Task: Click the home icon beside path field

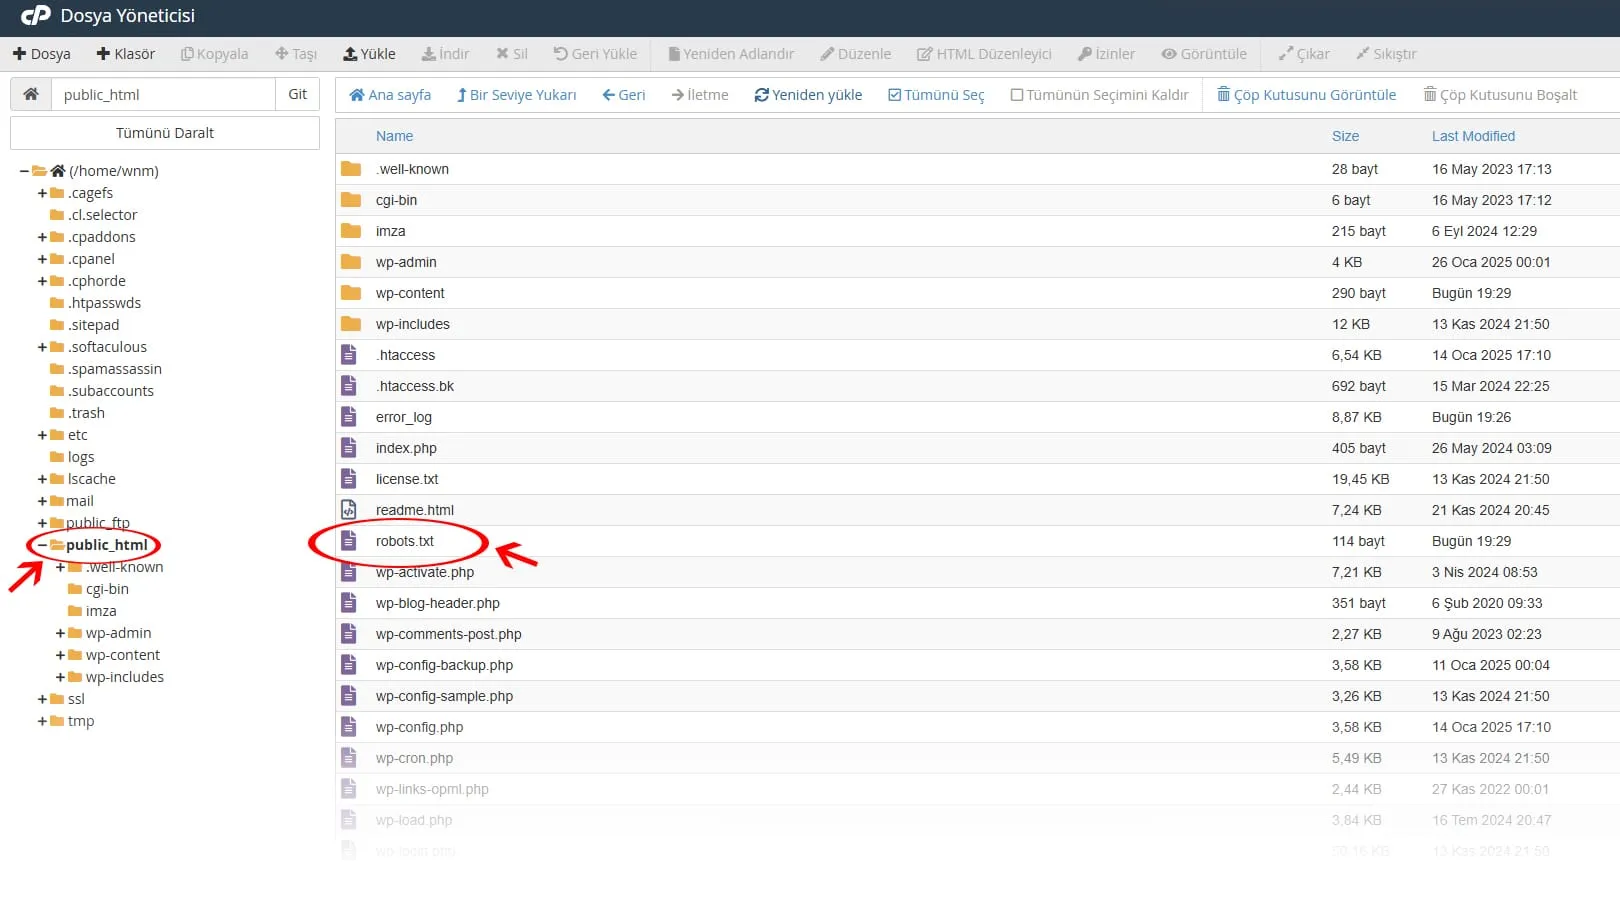Action: click(31, 94)
